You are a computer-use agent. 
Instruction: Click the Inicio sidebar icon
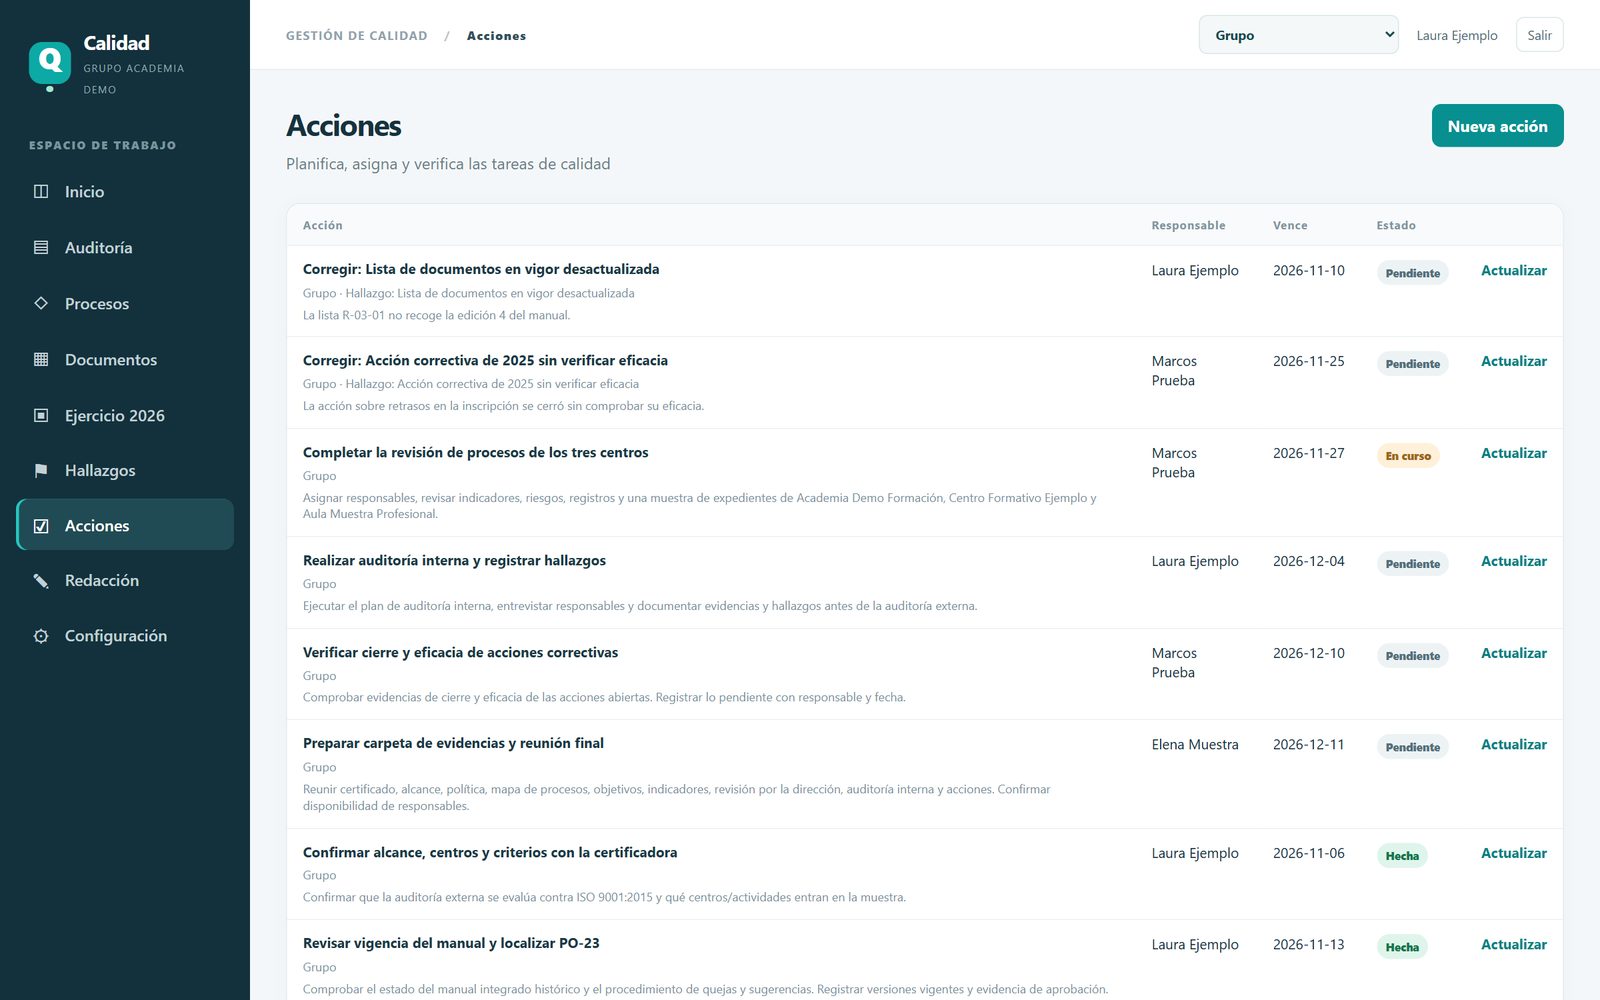(x=41, y=191)
